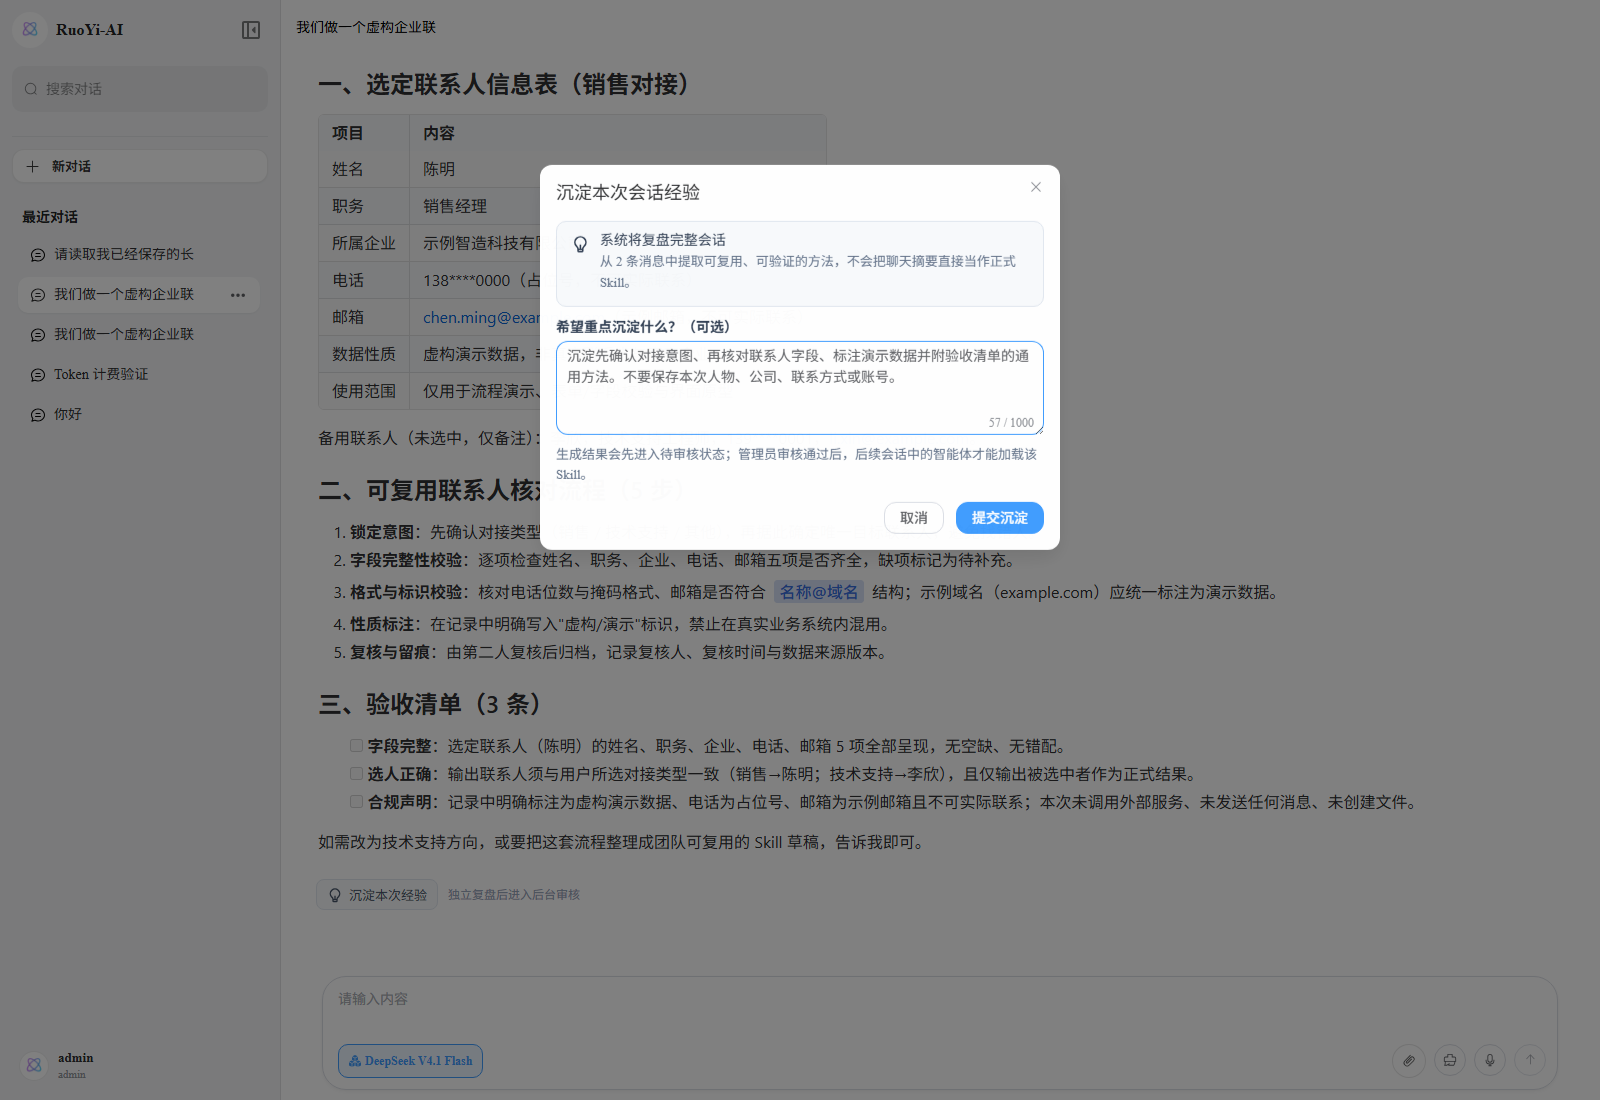Click the chat bubble icon next to 你好
Screen dimensions: 1600x1100
pos(38,415)
